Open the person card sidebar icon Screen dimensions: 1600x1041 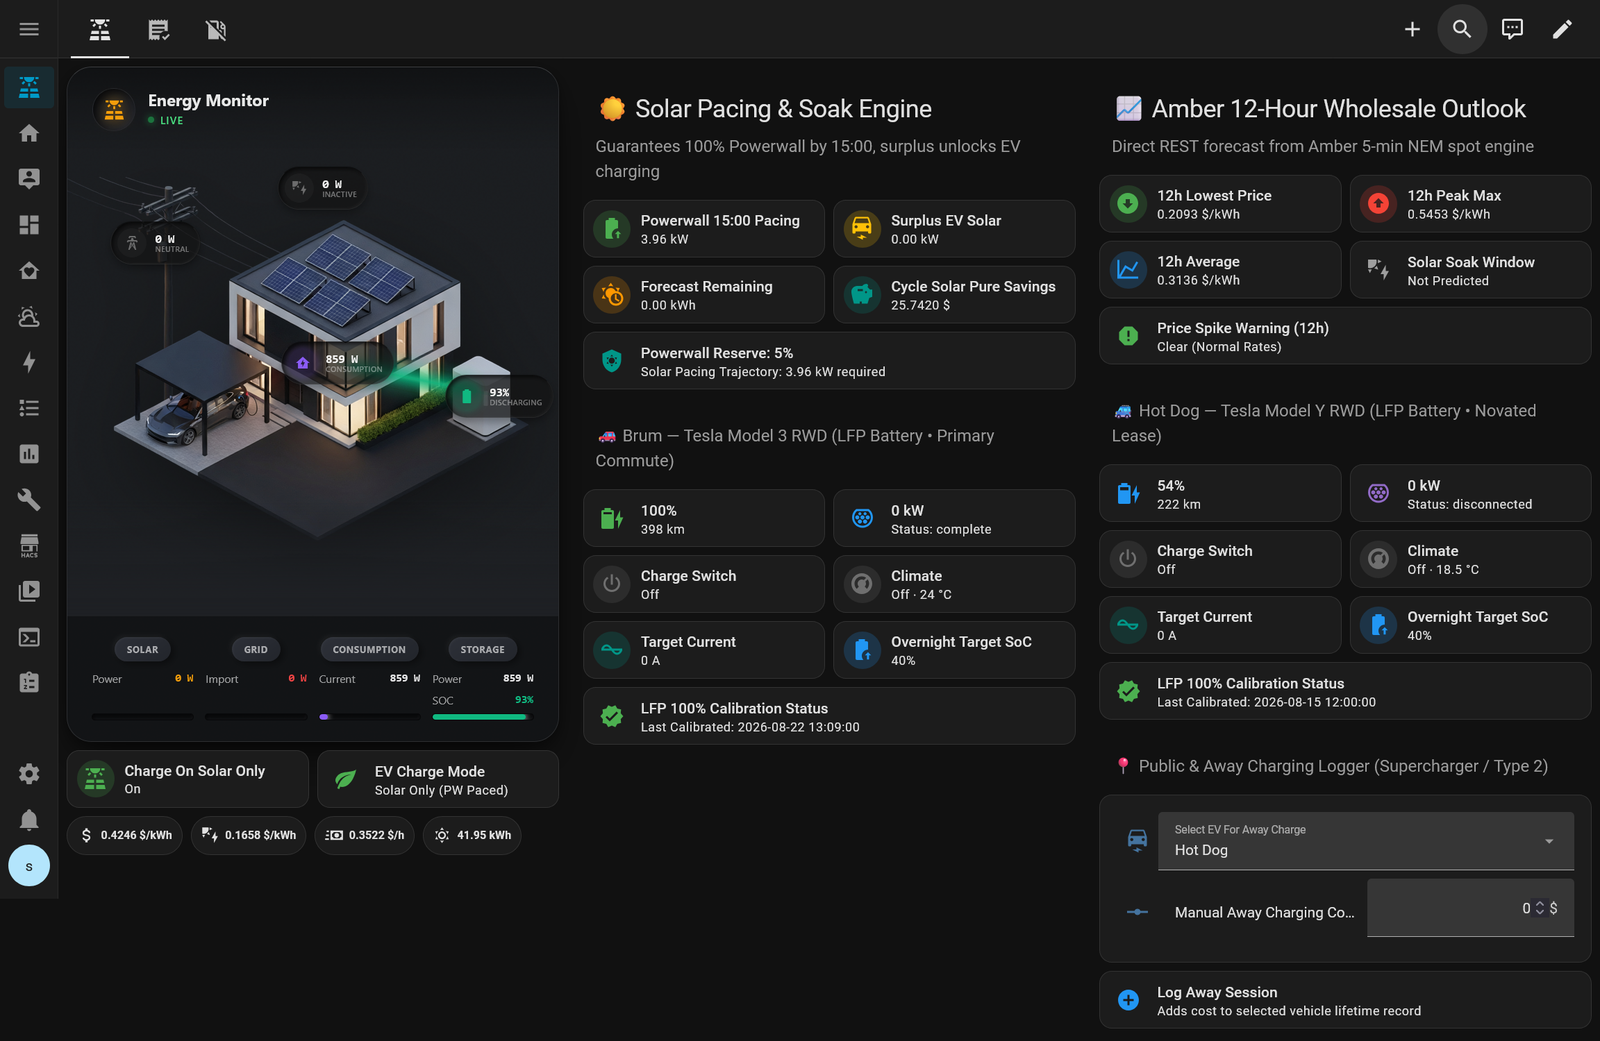point(29,179)
